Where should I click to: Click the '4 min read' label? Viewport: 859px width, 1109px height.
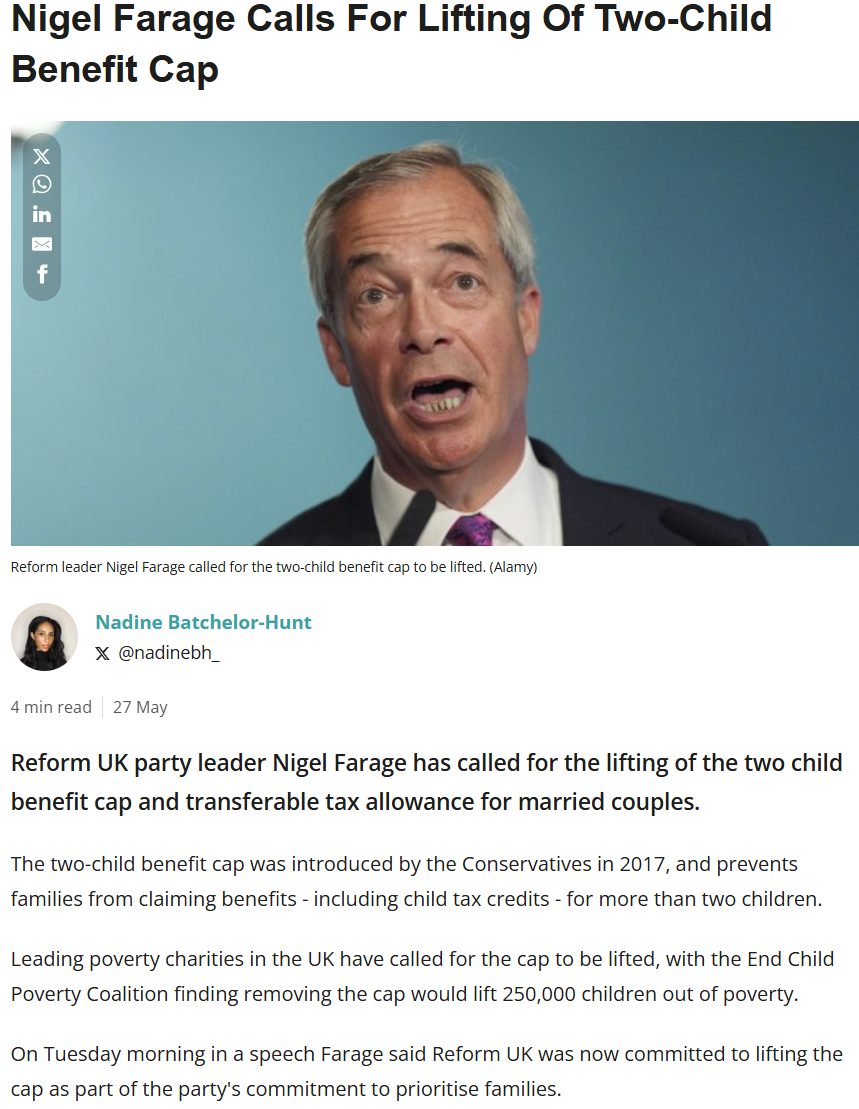[x=51, y=707]
